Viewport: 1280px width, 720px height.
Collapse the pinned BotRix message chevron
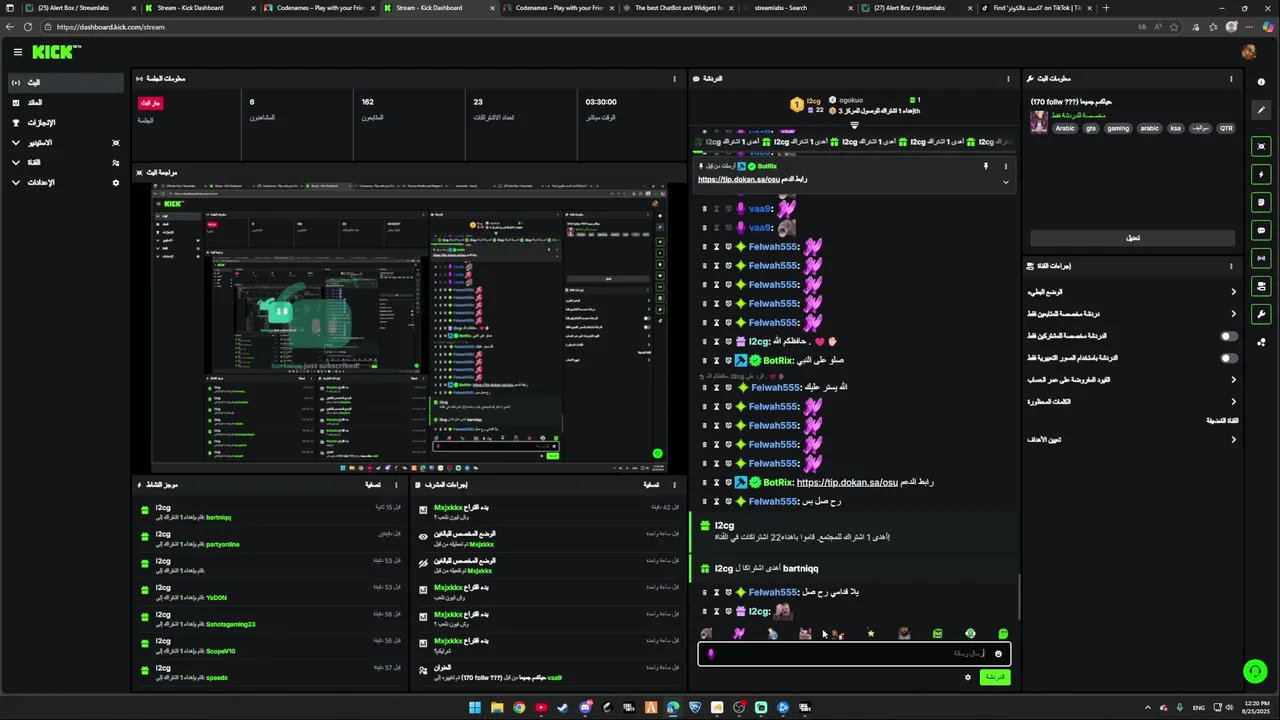click(x=1005, y=182)
